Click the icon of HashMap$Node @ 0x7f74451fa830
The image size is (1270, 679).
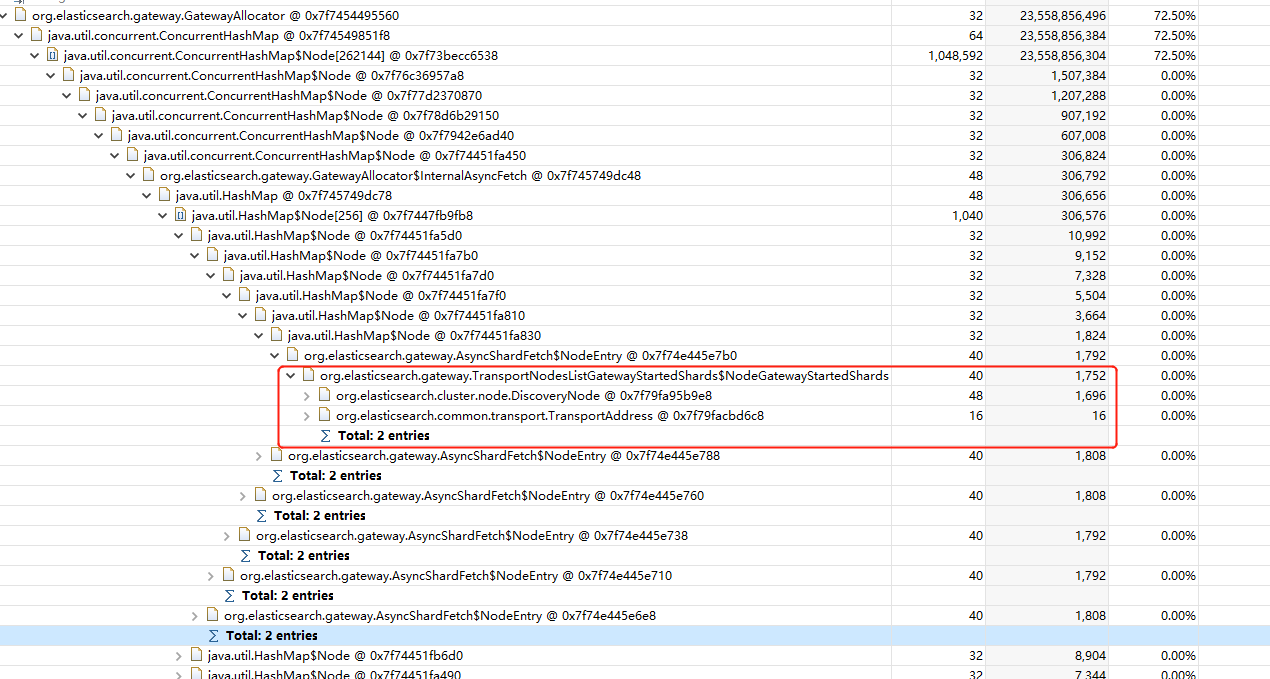(277, 336)
